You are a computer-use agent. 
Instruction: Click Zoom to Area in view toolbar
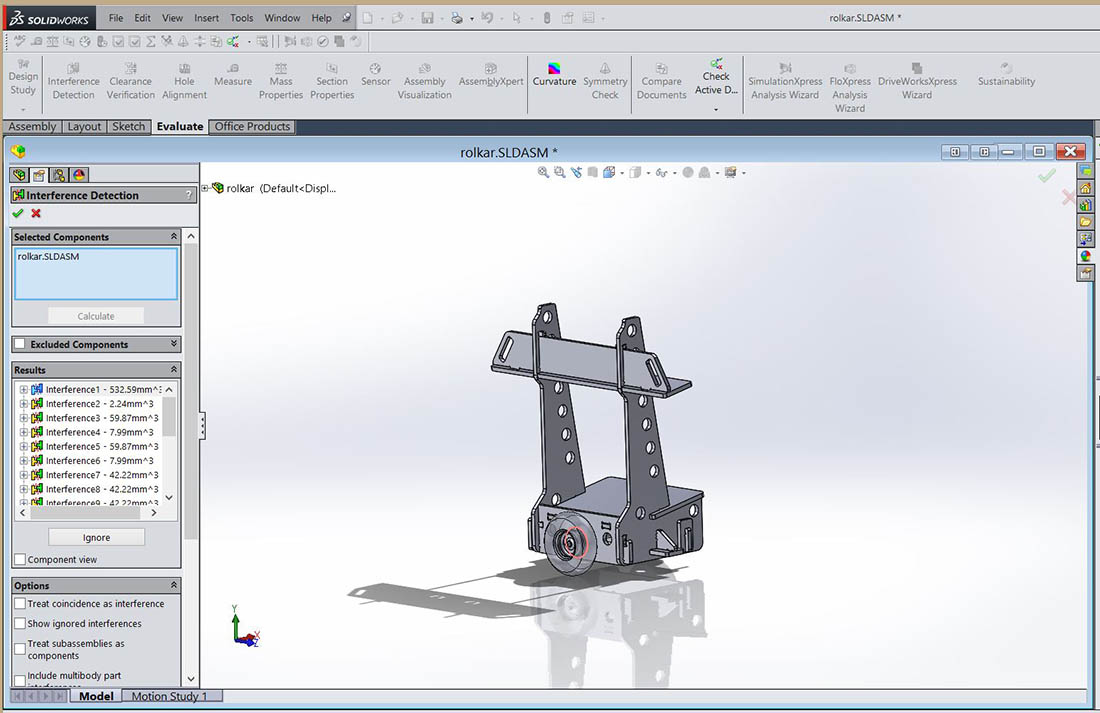click(x=559, y=172)
